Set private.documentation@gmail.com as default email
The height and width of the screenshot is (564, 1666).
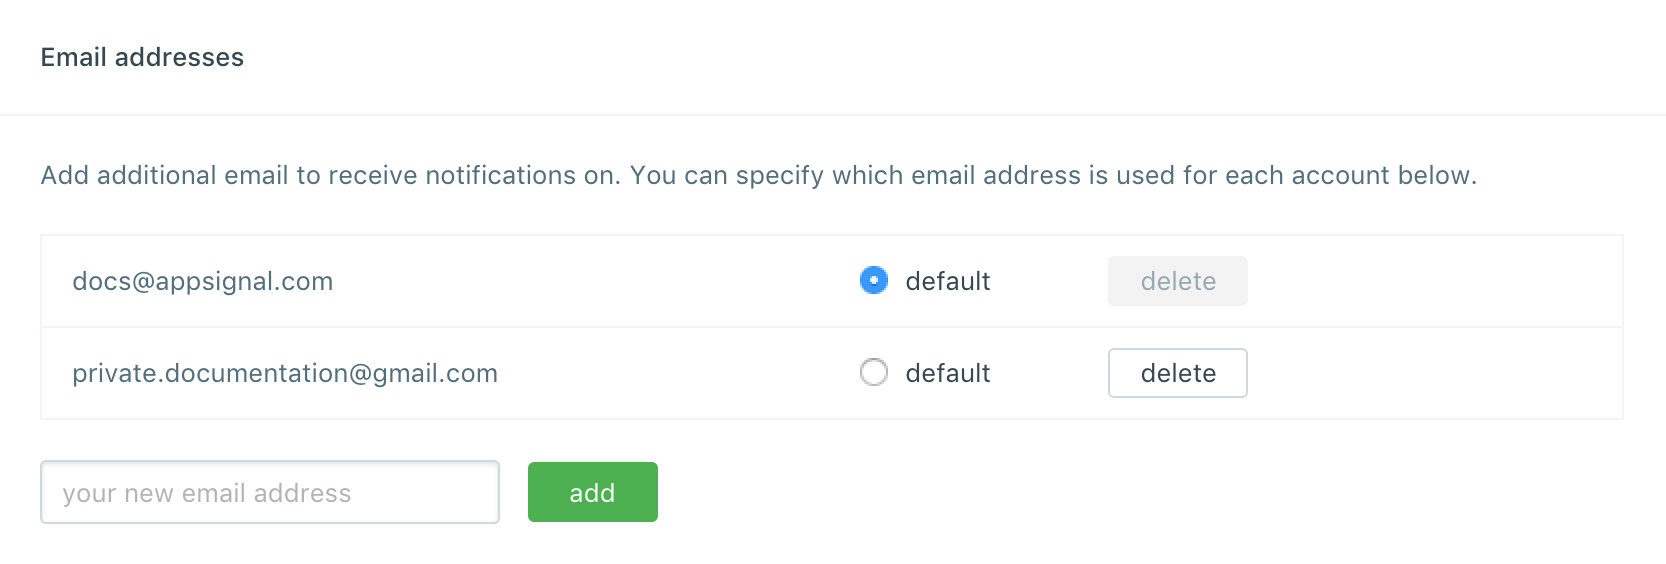point(873,373)
